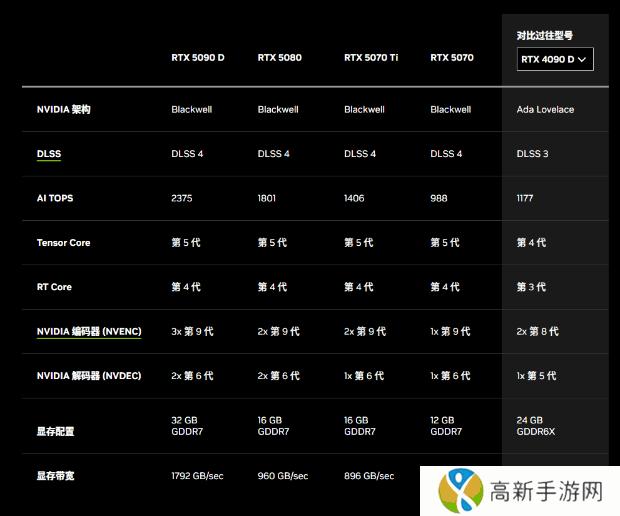Open the NVIDIA 编码器 (NVENC) link
This screenshot has width=620, height=516.
point(89,331)
